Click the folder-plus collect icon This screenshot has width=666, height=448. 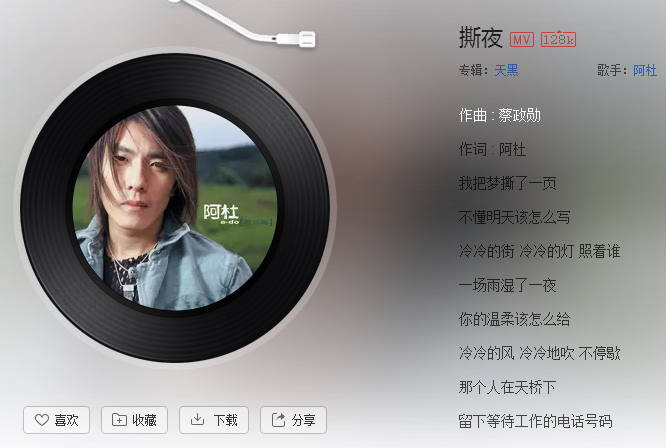pos(119,420)
